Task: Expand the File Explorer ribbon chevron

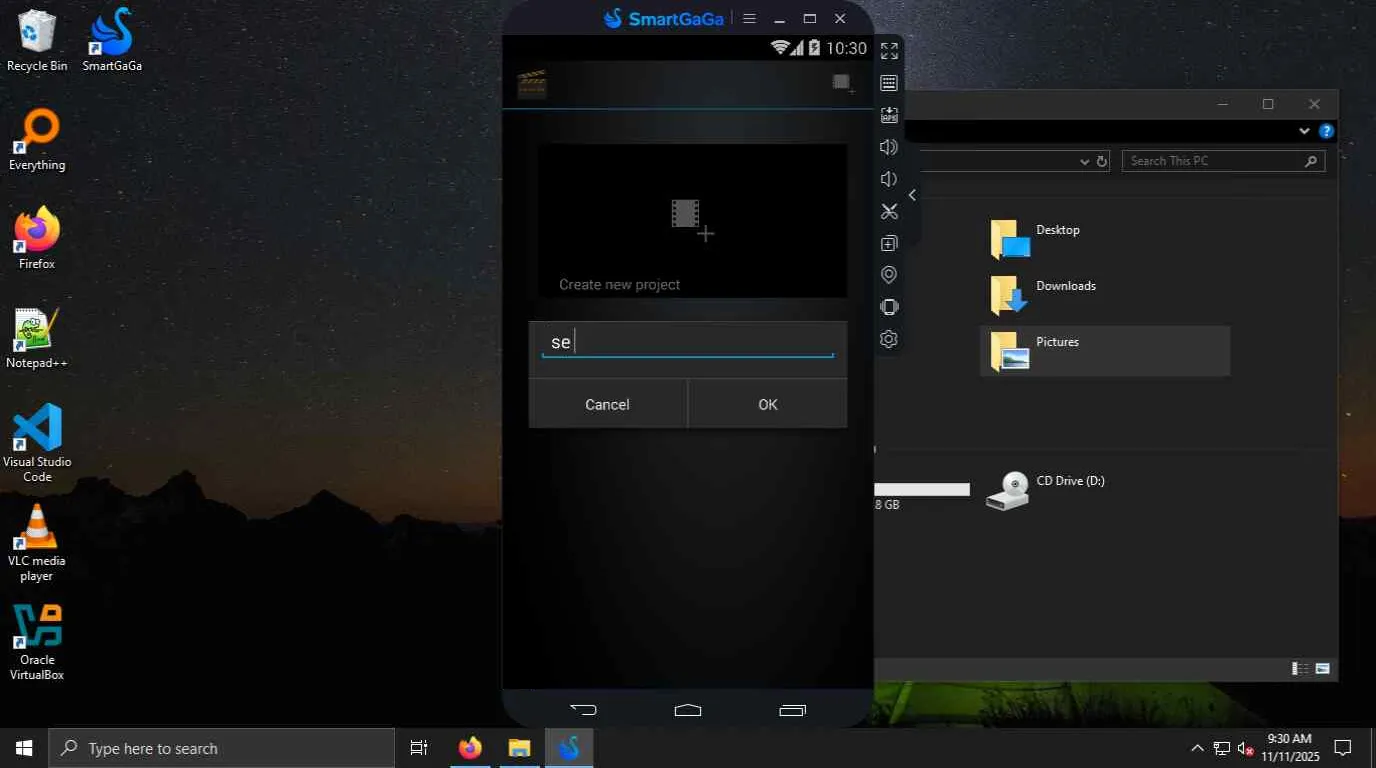Action: [1304, 131]
